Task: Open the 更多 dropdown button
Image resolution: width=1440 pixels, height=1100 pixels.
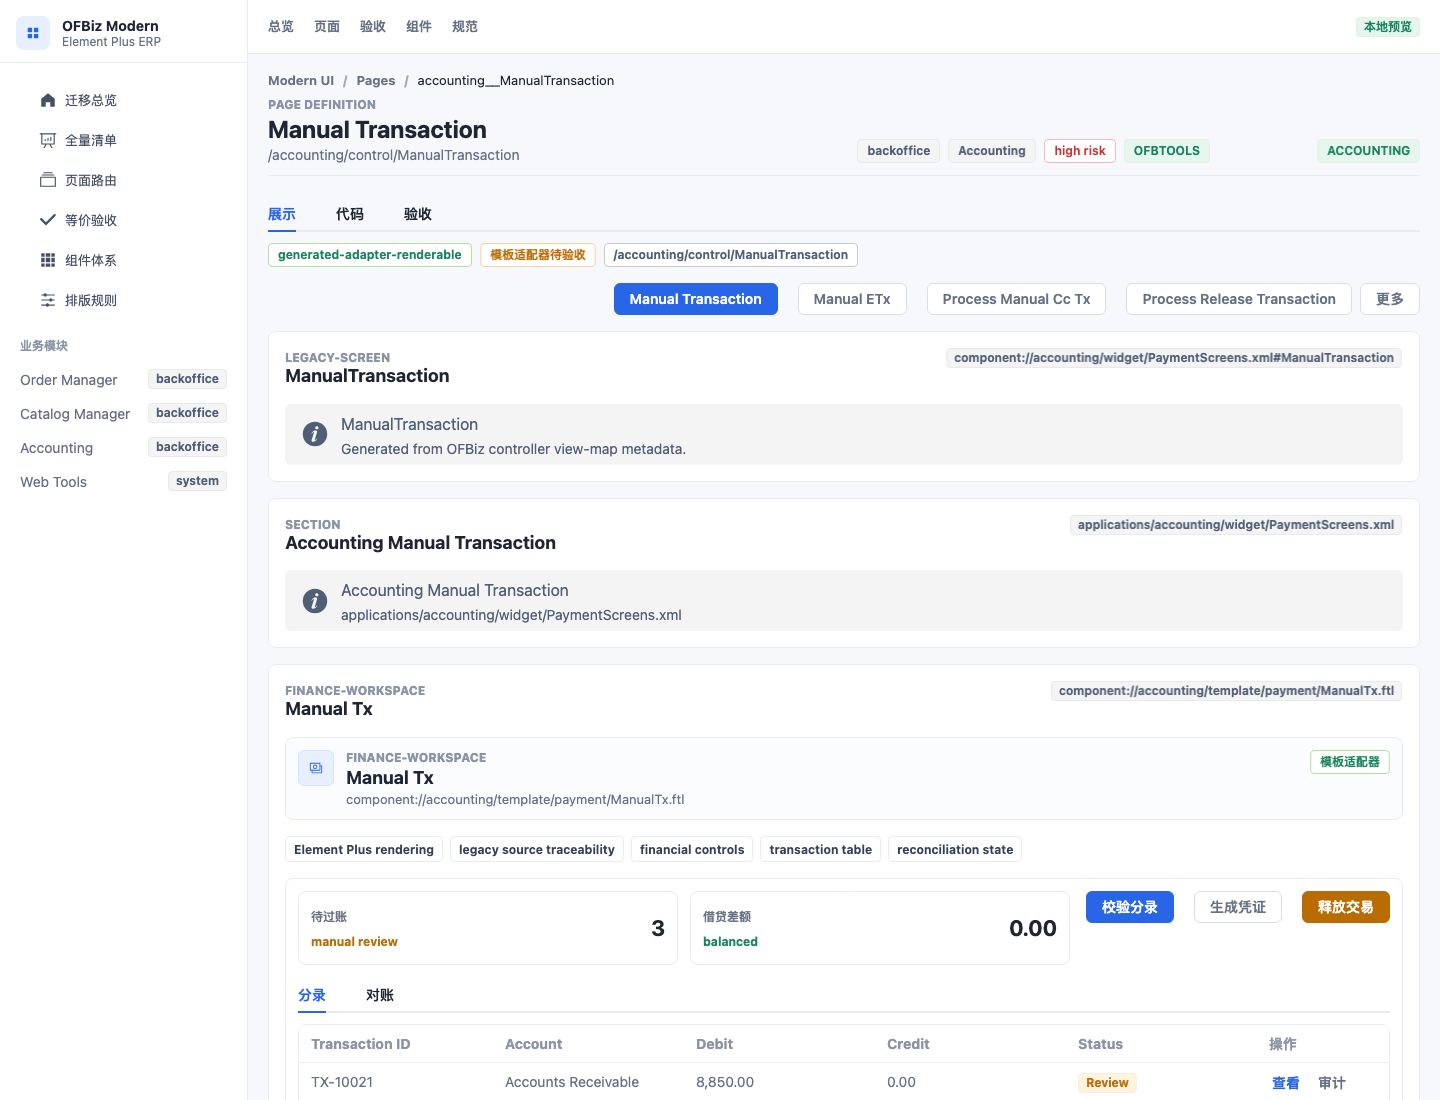Action: coord(1390,299)
